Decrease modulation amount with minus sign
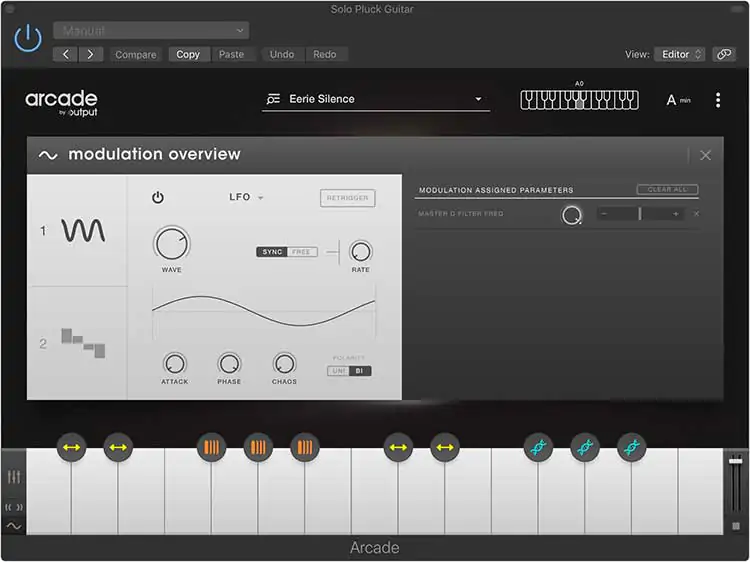The height and width of the screenshot is (562, 750). (604, 214)
